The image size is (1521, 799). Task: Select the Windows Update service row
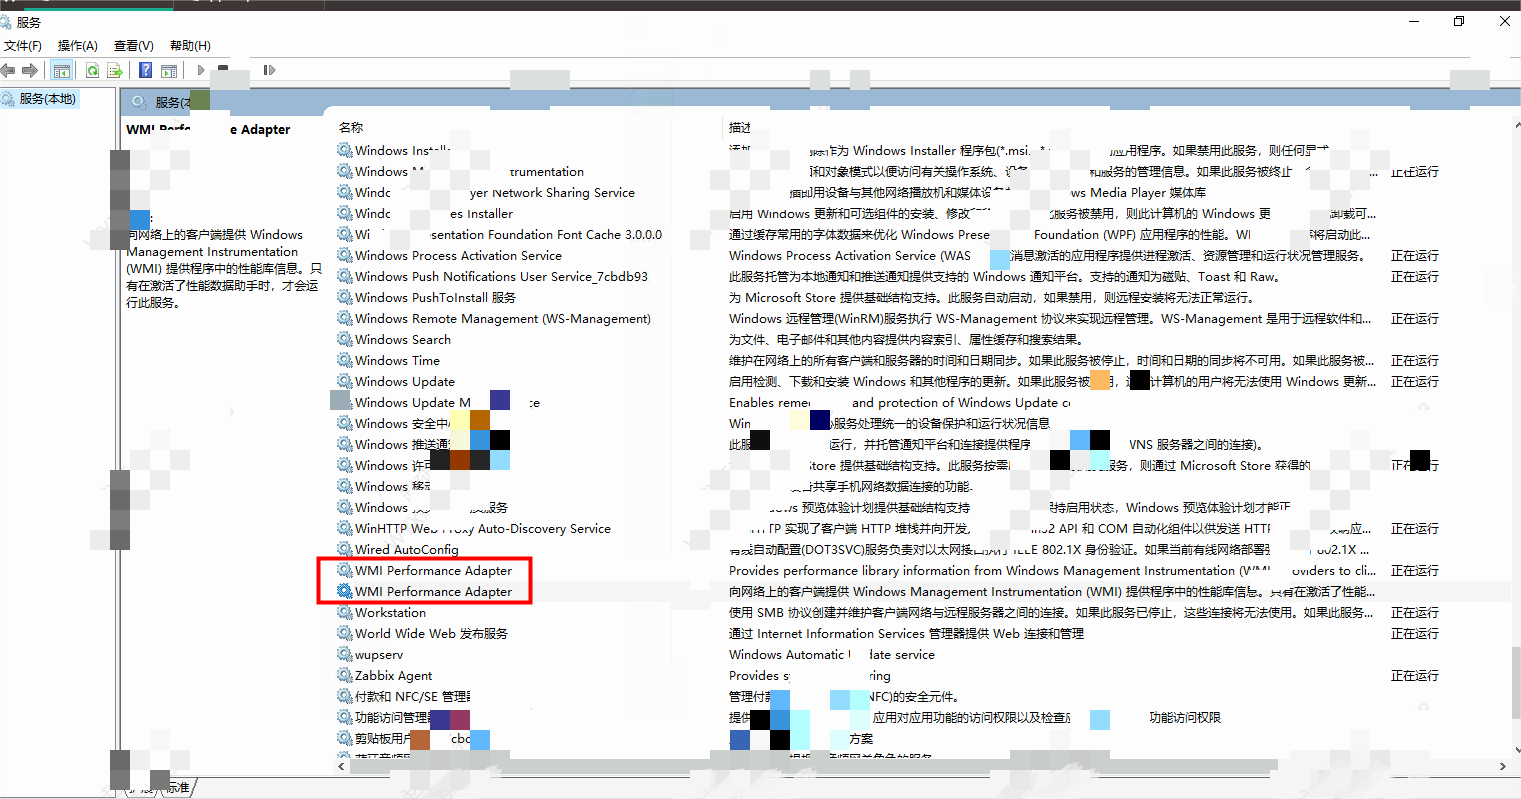pyautogui.click(x=404, y=382)
